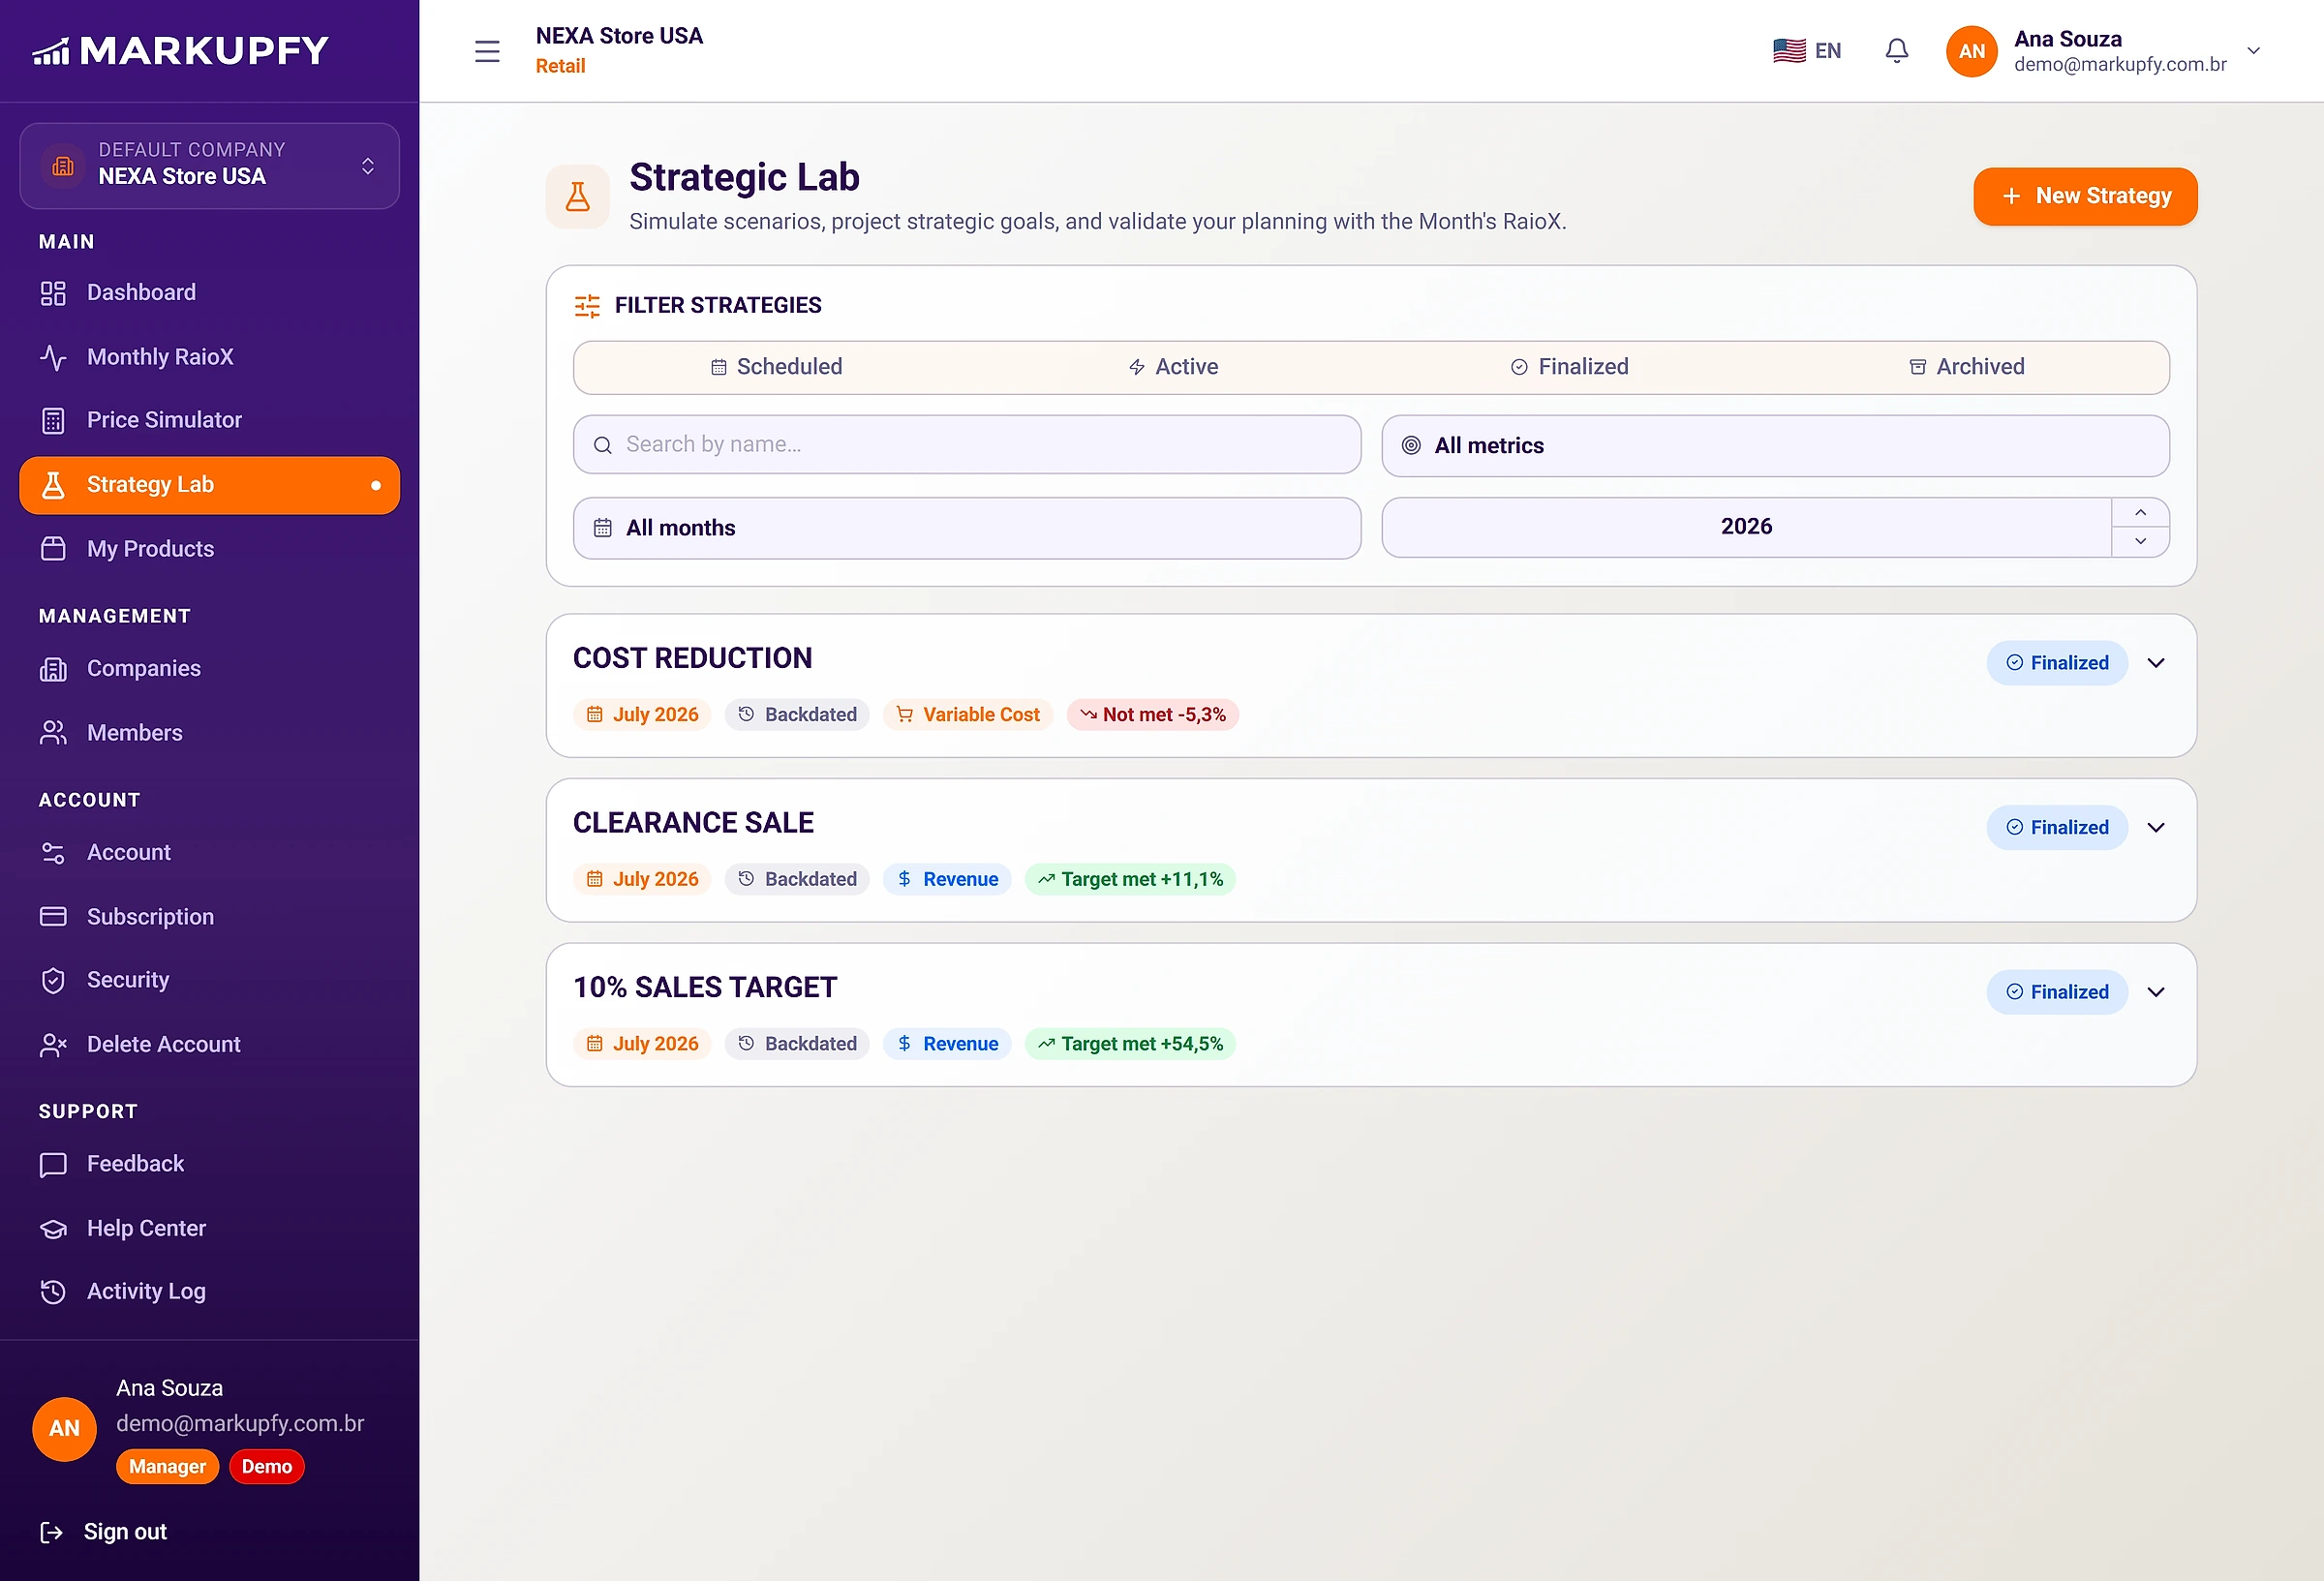Click the Price Simulator calculator icon
Viewport: 2324px width, 1581px height.
(53, 420)
